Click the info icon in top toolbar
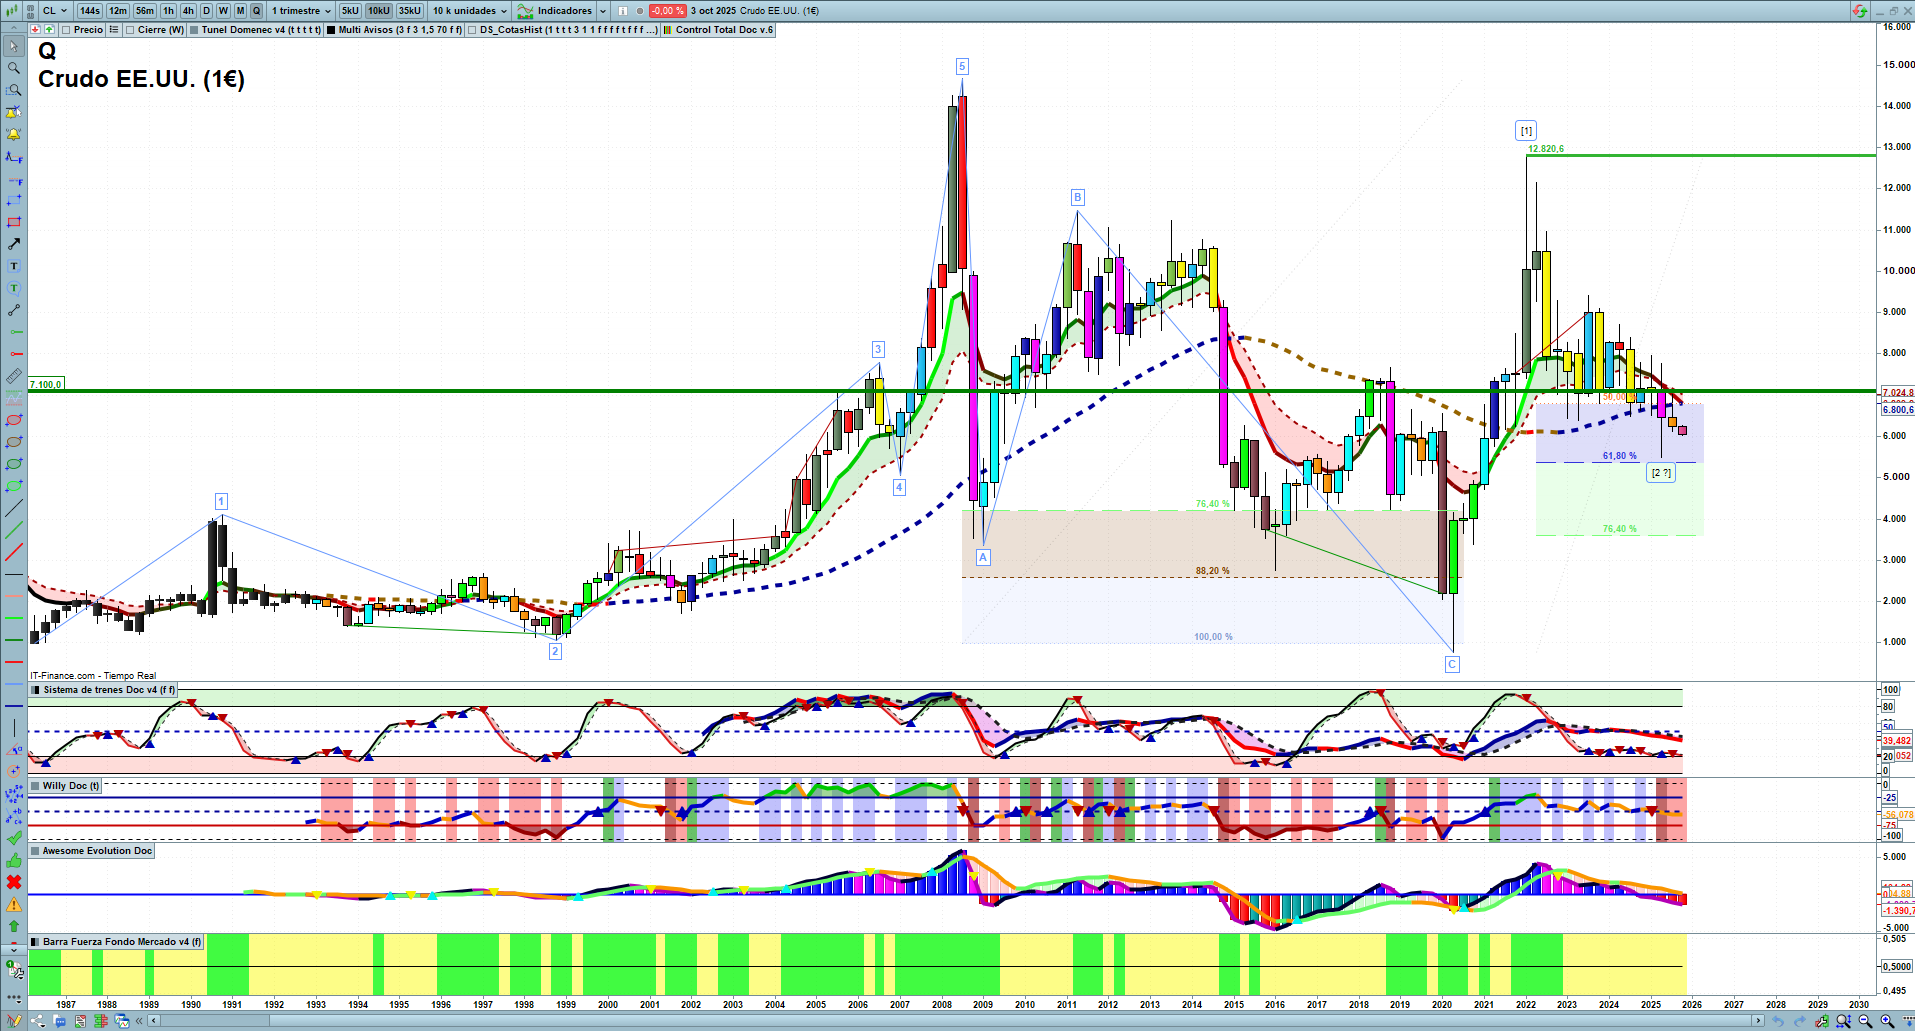 point(623,11)
